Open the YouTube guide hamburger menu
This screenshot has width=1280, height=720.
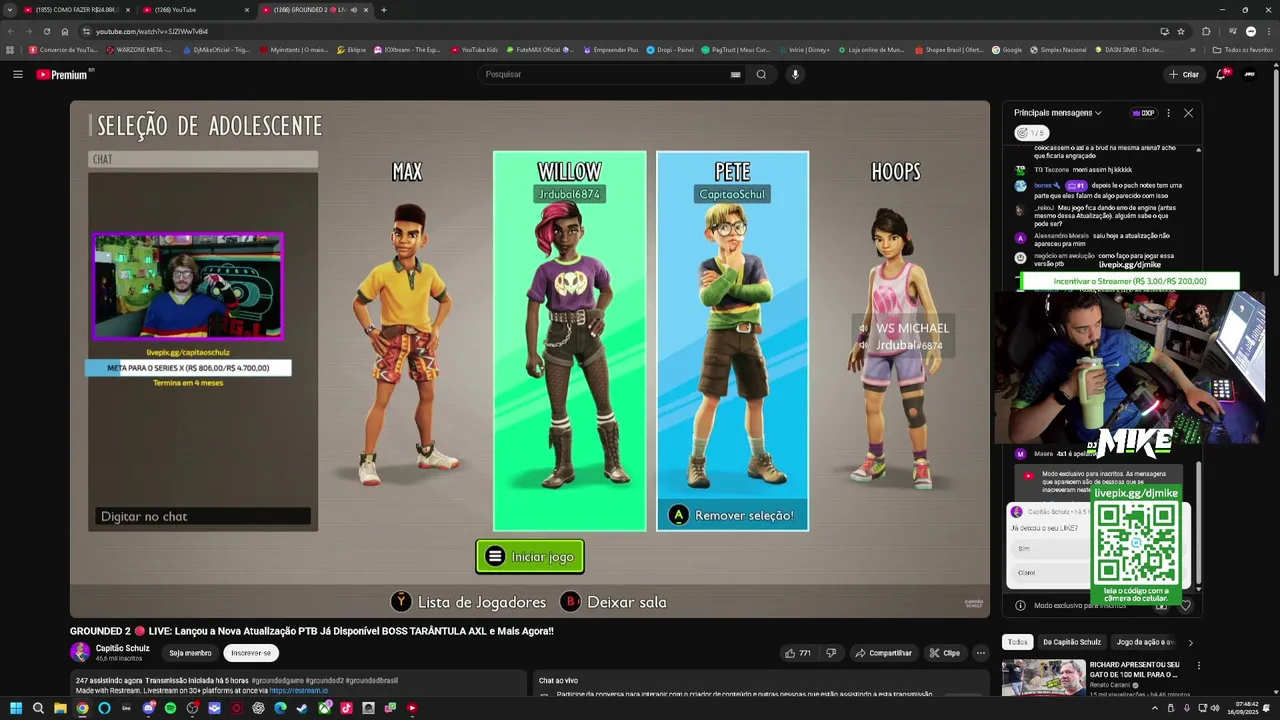17,74
